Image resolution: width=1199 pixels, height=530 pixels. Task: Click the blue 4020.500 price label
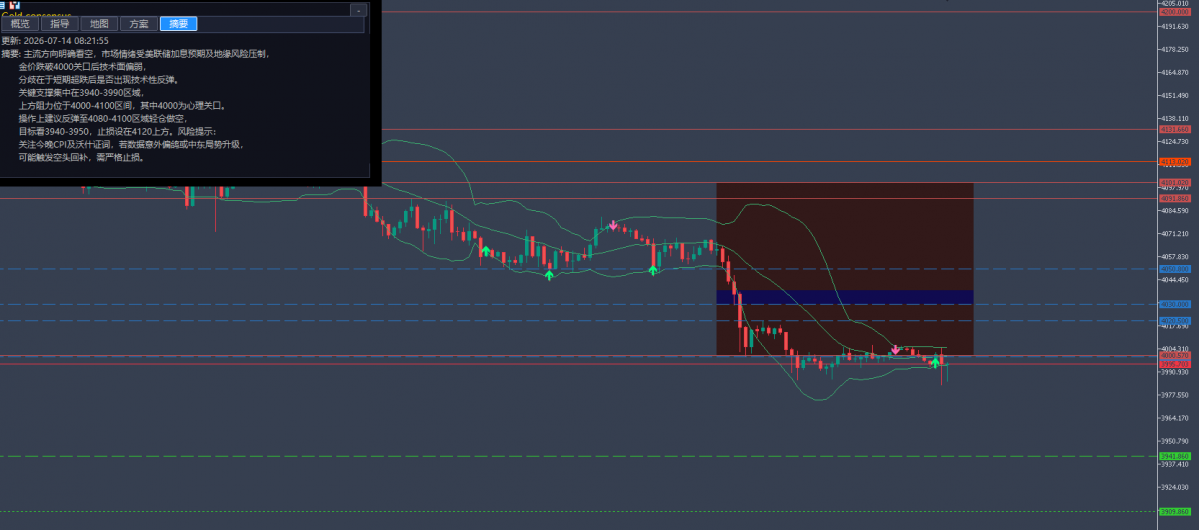click(1175, 320)
